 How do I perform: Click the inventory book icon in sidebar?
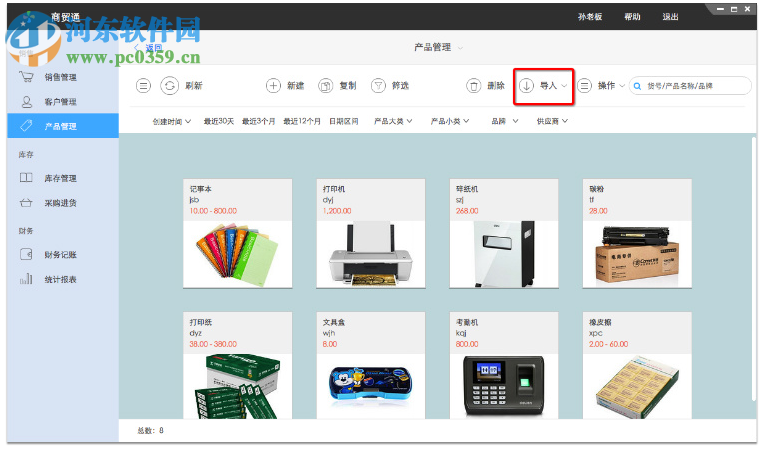26,178
